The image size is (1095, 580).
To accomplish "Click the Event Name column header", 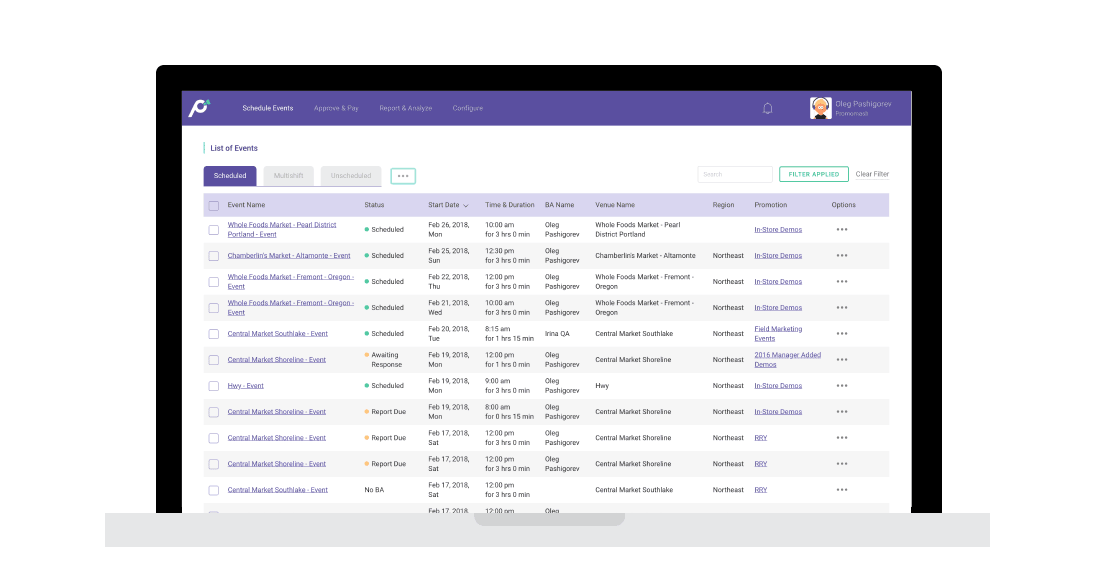I will pyautogui.click(x=246, y=205).
